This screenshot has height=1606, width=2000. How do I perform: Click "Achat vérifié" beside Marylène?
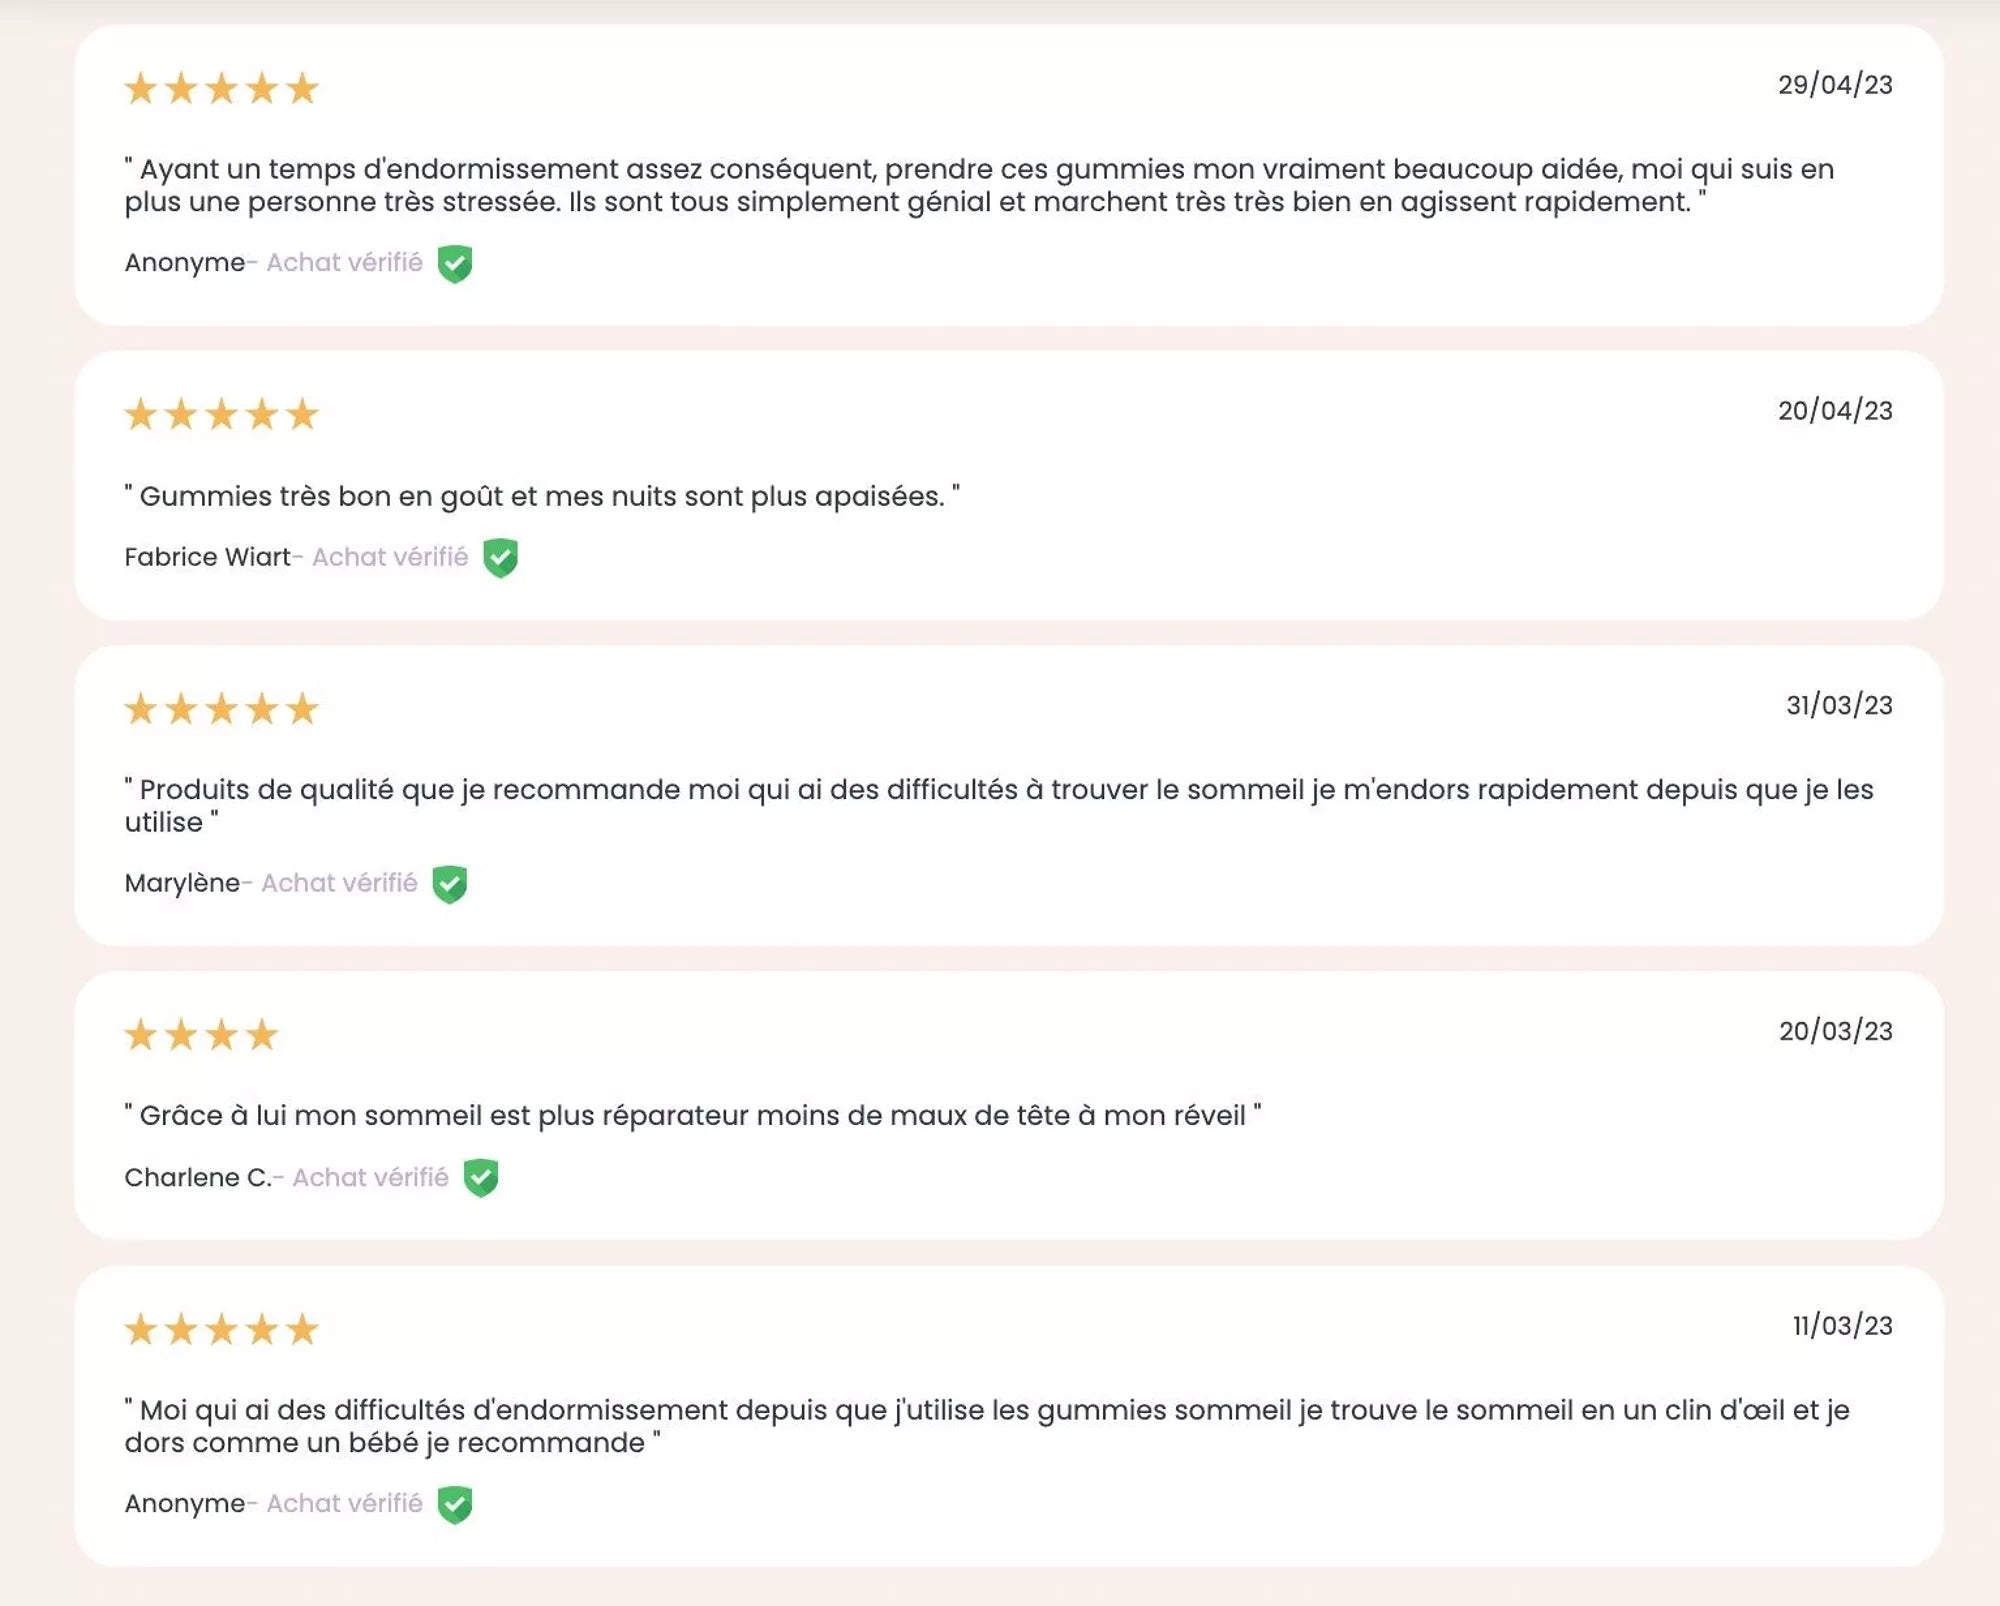coord(339,883)
